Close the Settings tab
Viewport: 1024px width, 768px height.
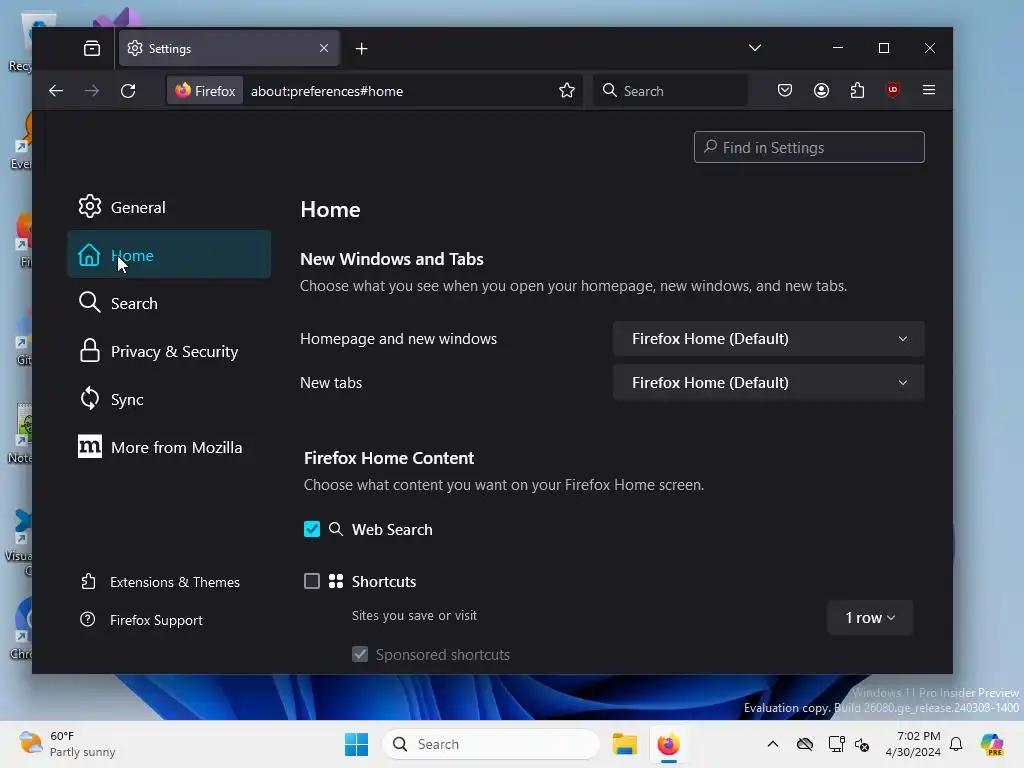[324, 48]
